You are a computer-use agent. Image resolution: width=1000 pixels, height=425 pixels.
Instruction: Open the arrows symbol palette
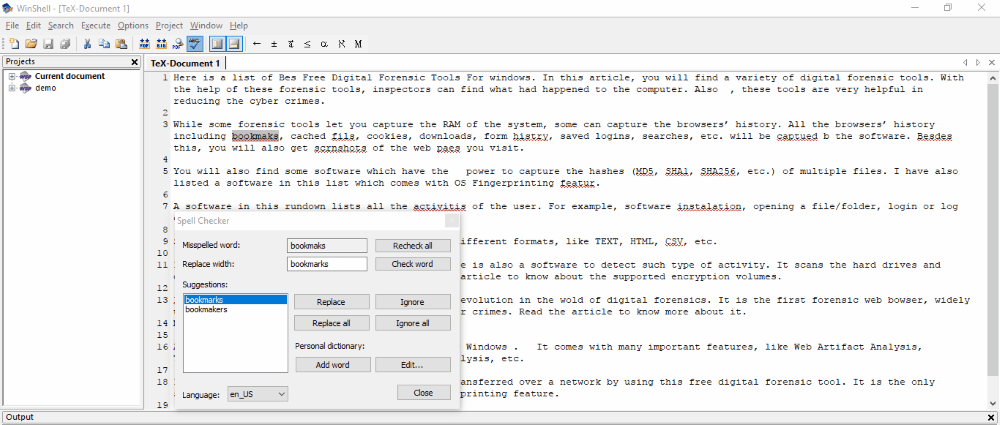[257, 44]
